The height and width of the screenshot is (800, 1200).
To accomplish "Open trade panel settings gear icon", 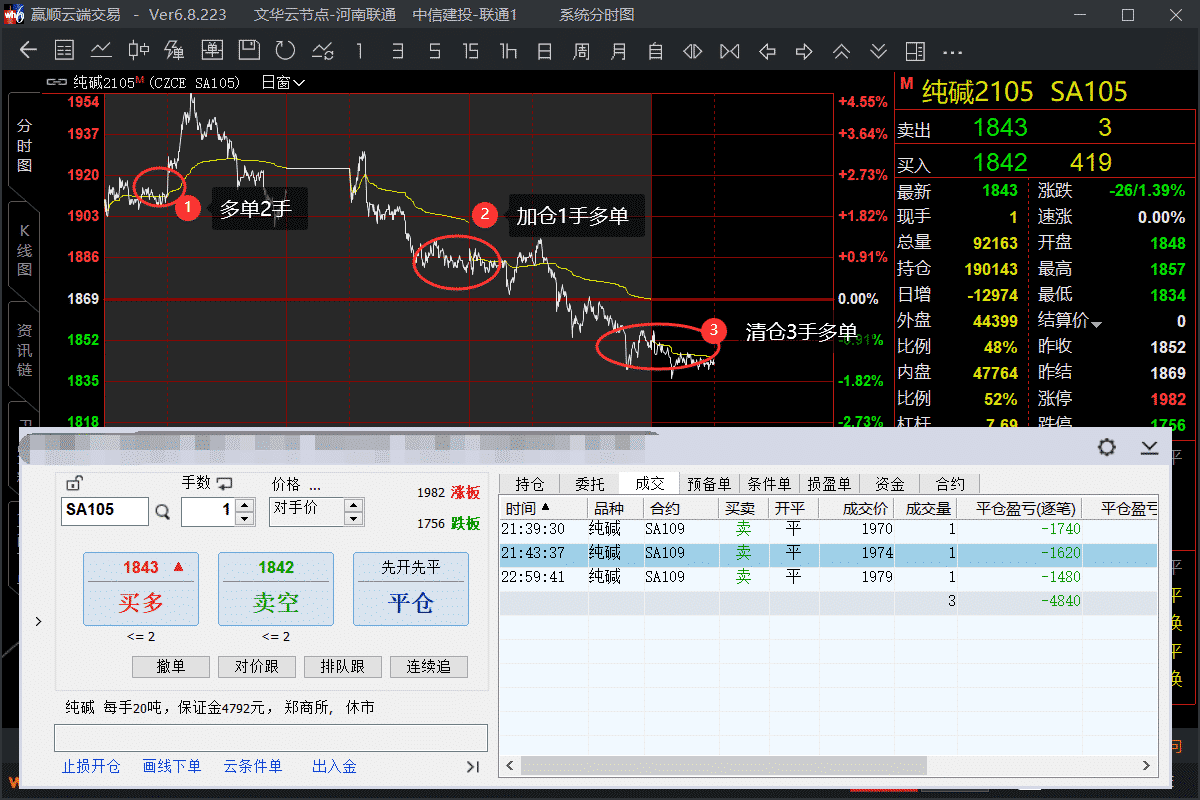I will pyautogui.click(x=1106, y=447).
